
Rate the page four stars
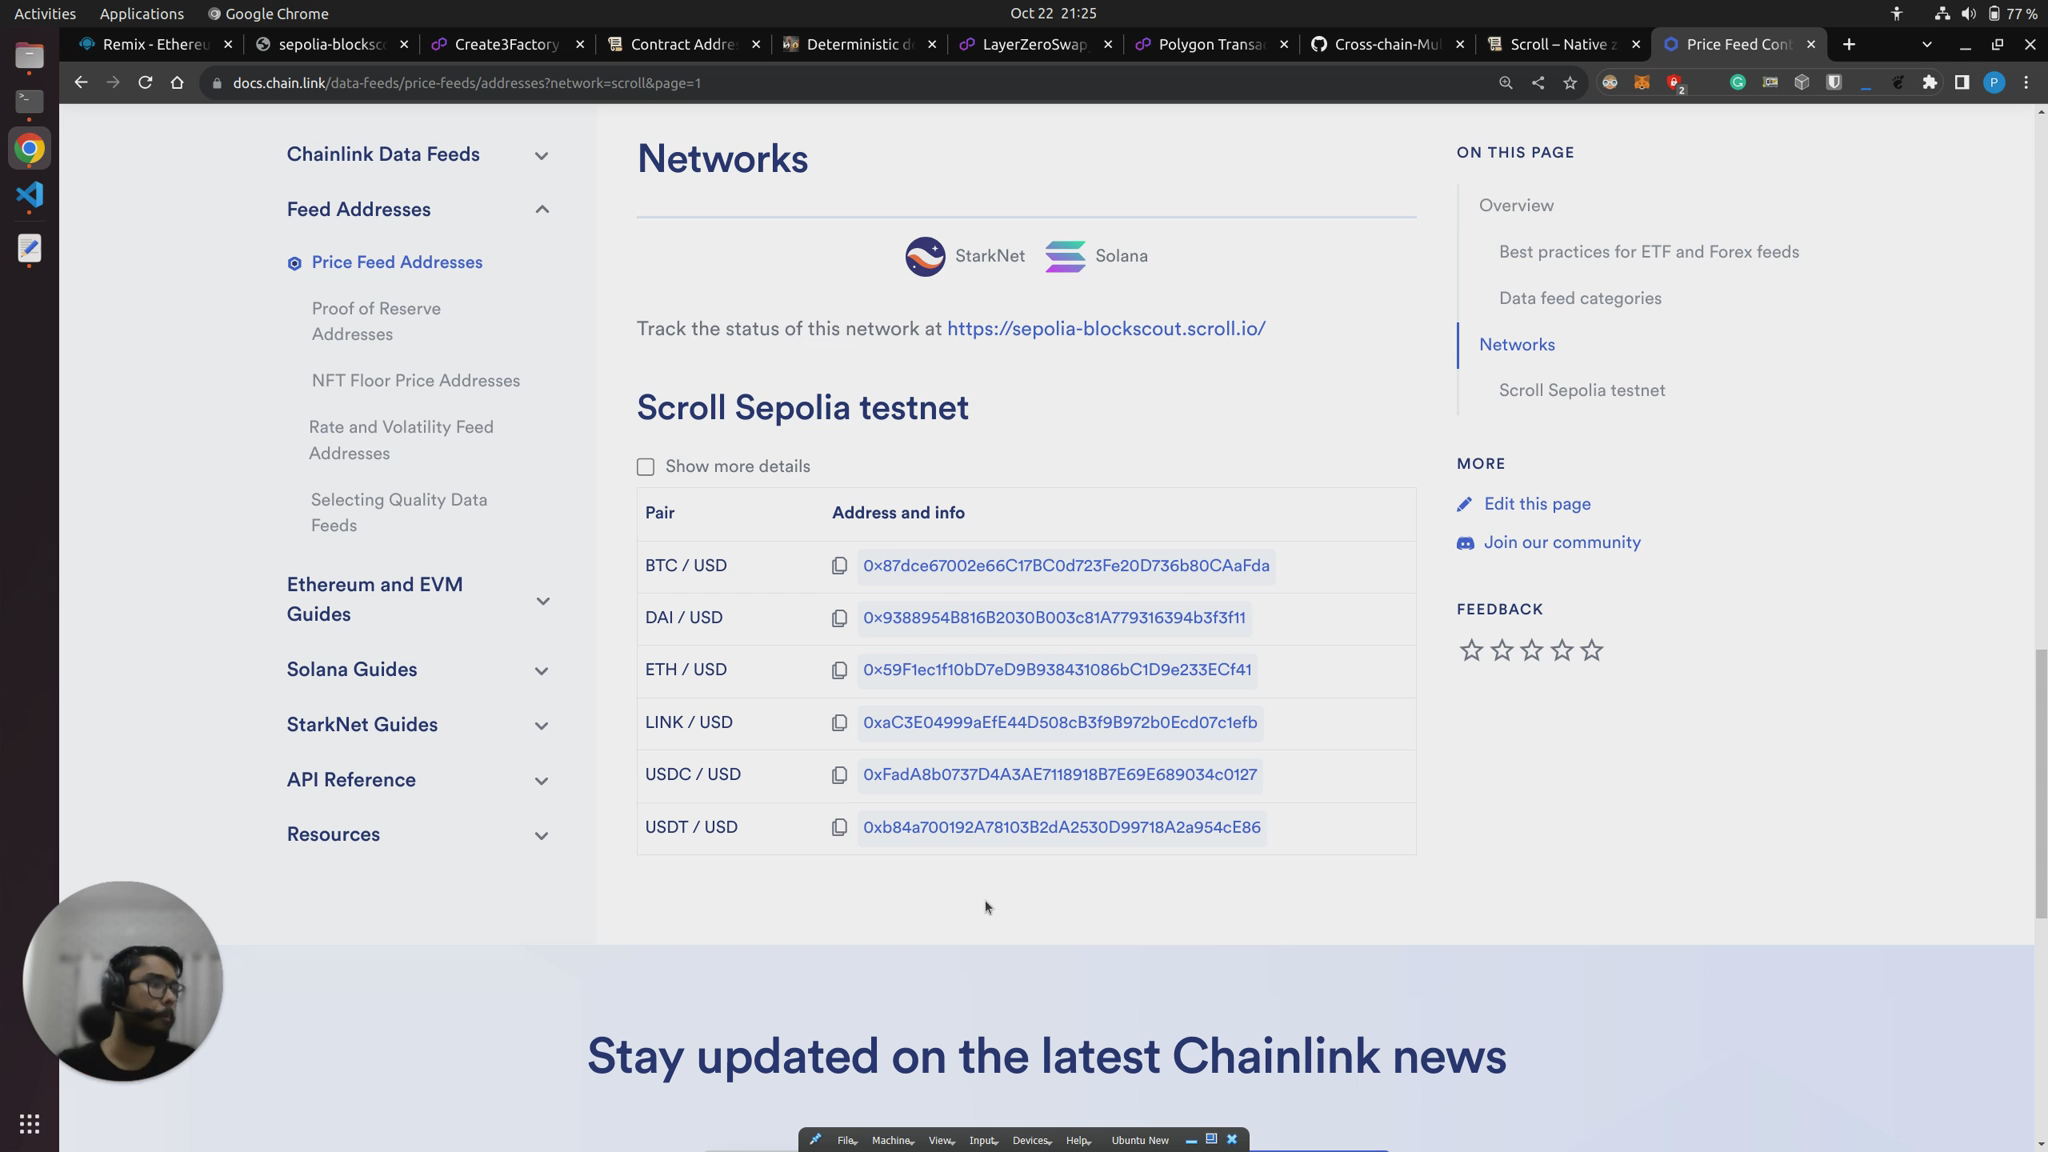[1561, 651]
